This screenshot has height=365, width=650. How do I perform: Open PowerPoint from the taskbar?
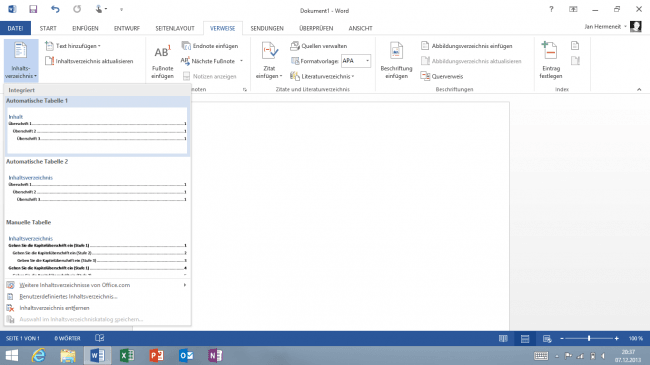156,355
